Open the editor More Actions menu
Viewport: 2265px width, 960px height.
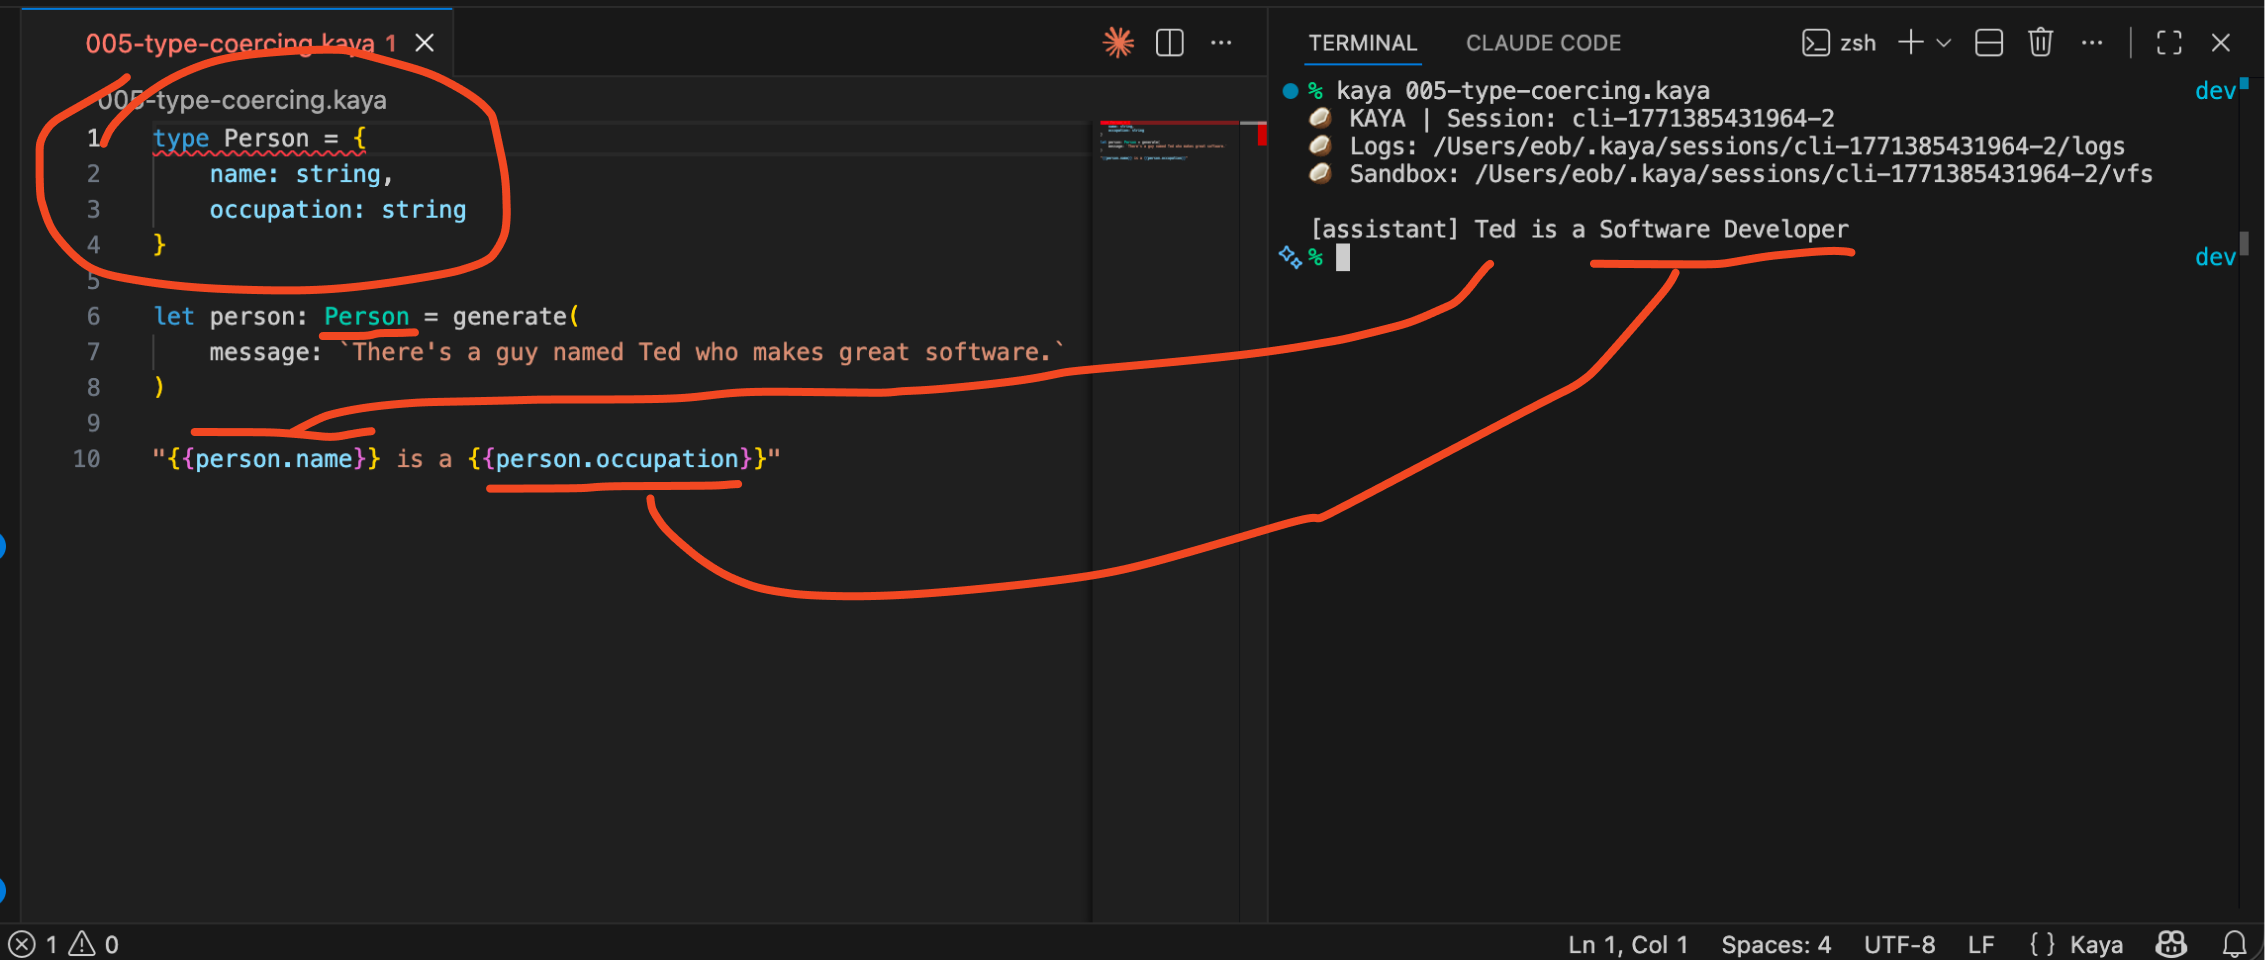coord(1222,42)
